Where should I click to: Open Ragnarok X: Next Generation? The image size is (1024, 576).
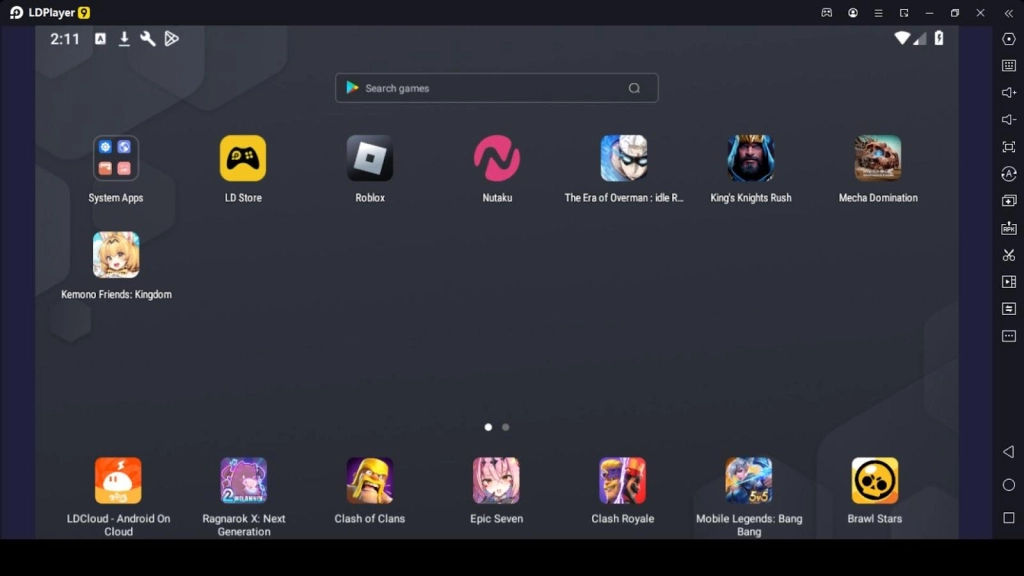(x=244, y=481)
